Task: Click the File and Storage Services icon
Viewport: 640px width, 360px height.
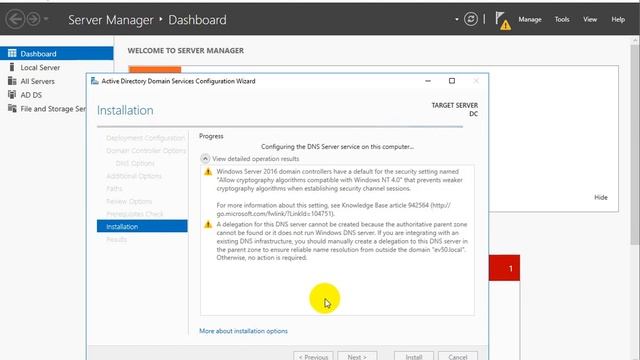Action: point(12,108)
